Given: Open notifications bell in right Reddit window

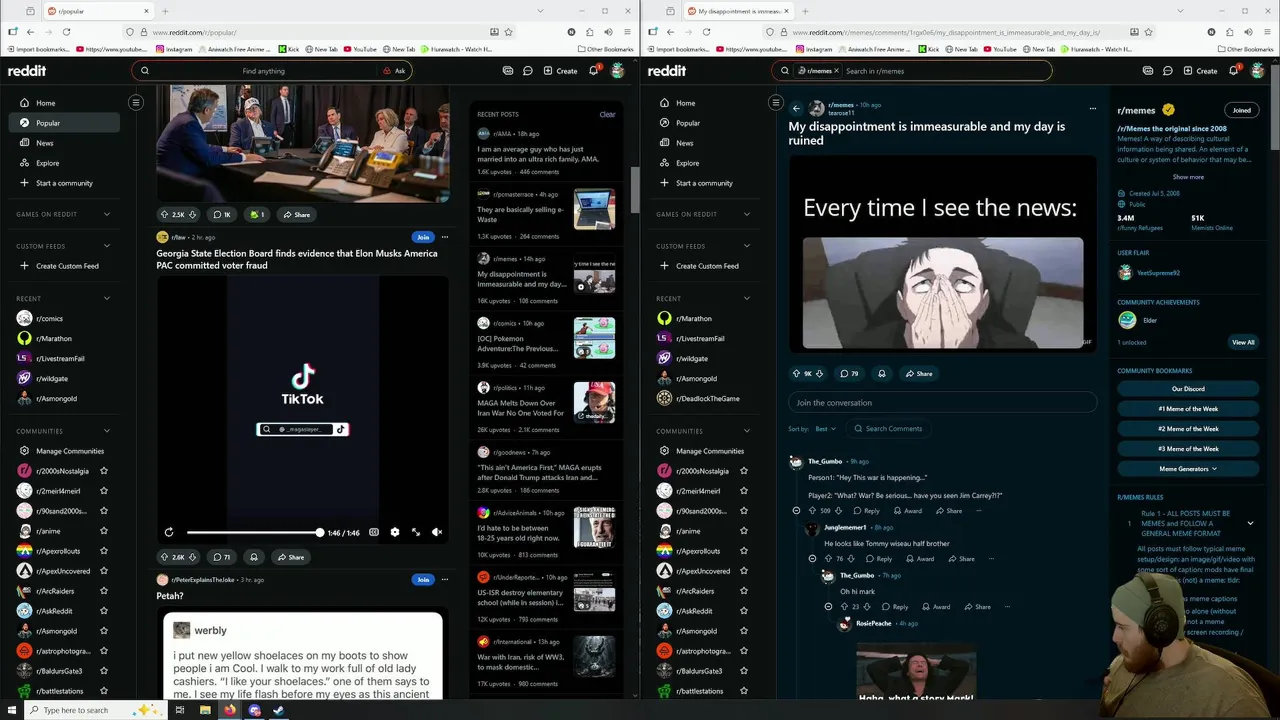Looking at the screenshot, I should click(1233, 71).
